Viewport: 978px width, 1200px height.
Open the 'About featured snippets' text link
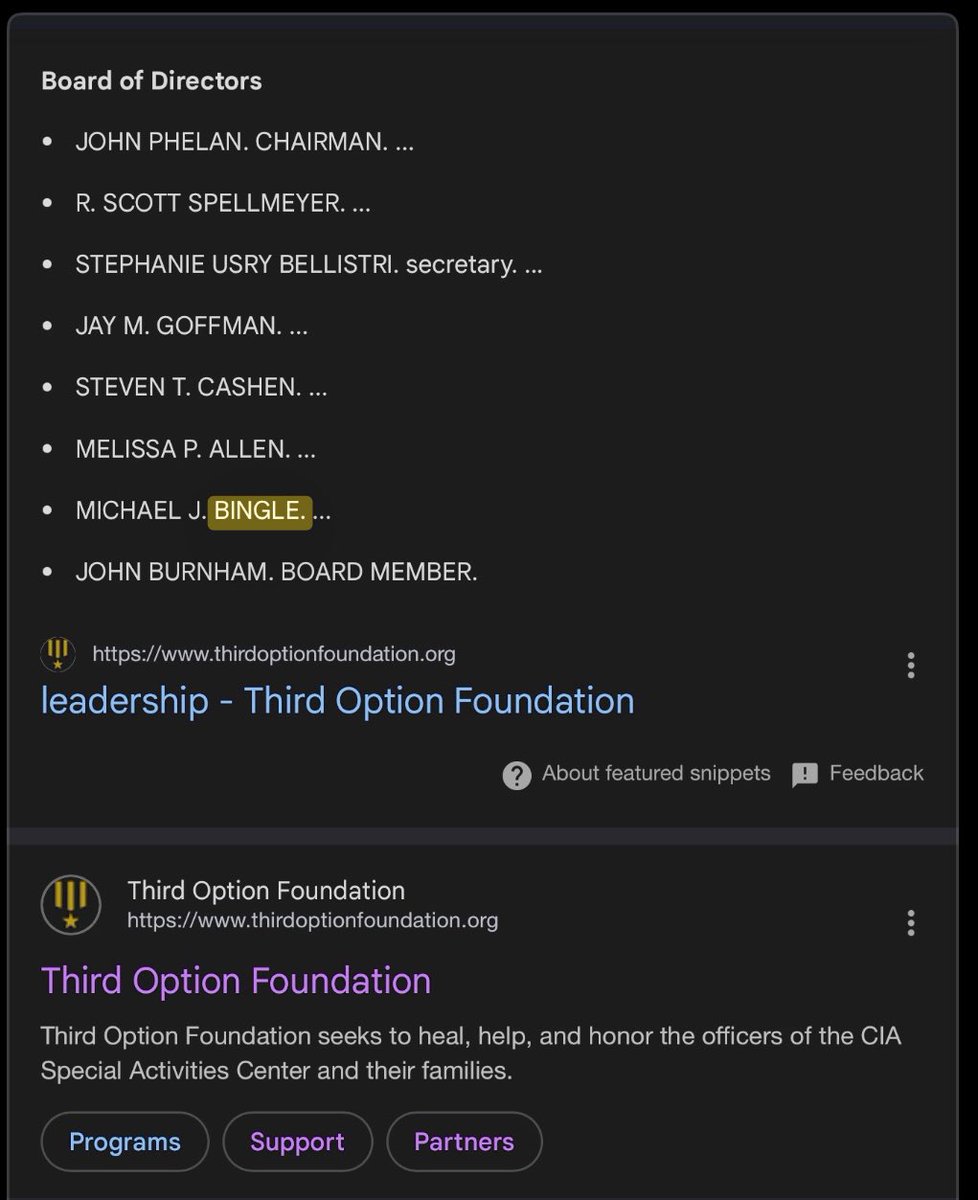tap(656, 773)
